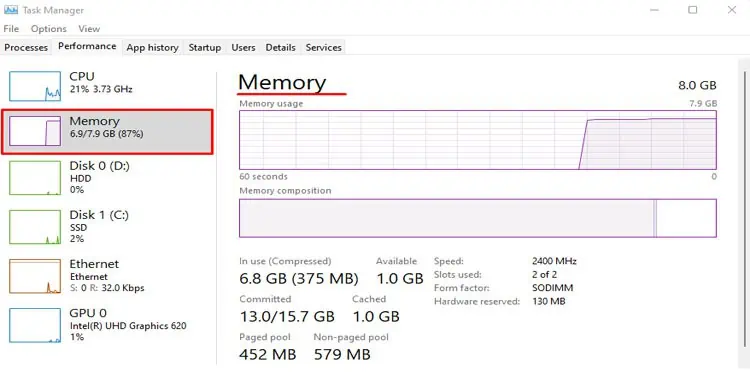Image resolution: width=750 pixels, height=375 pixels.
Task: Open the File menu
Action: [x=11, y=29]
